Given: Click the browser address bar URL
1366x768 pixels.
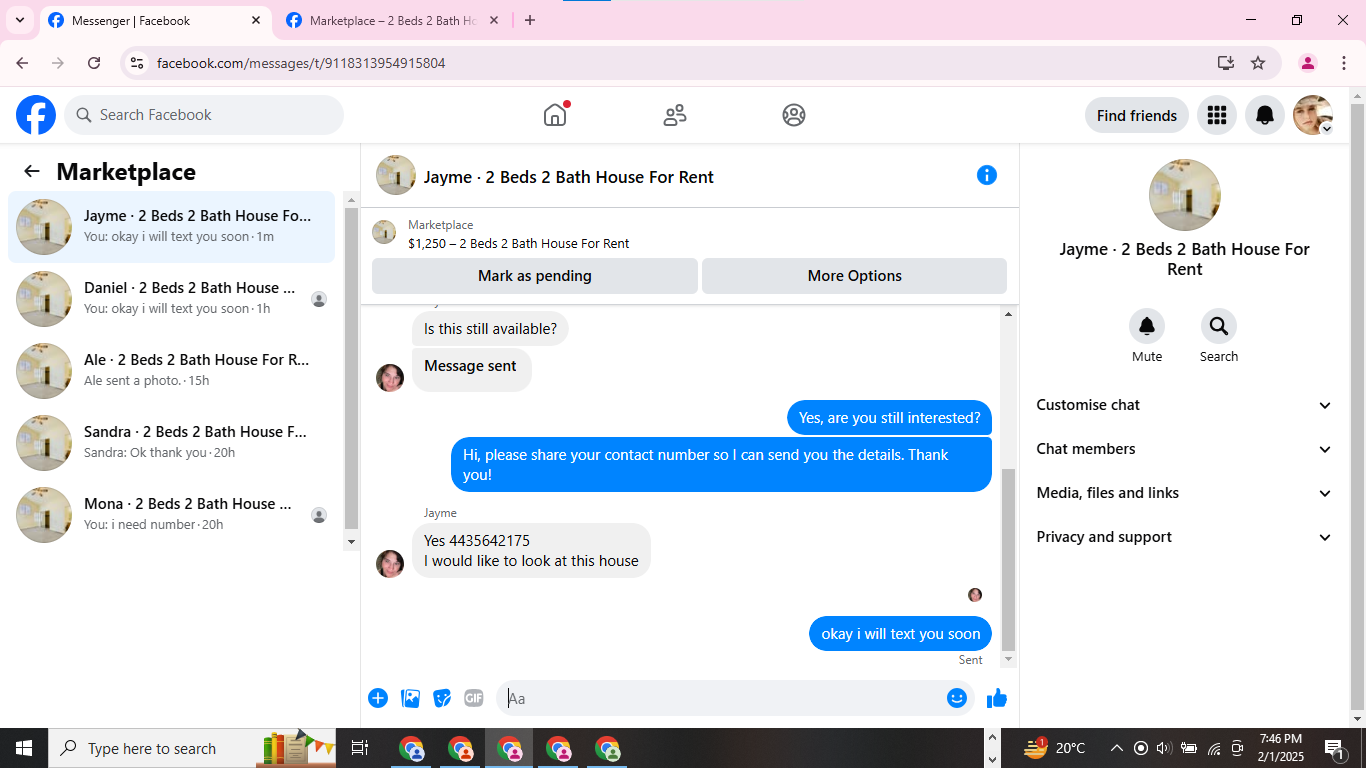Looking at the screenshot, I should click(301, 63).
